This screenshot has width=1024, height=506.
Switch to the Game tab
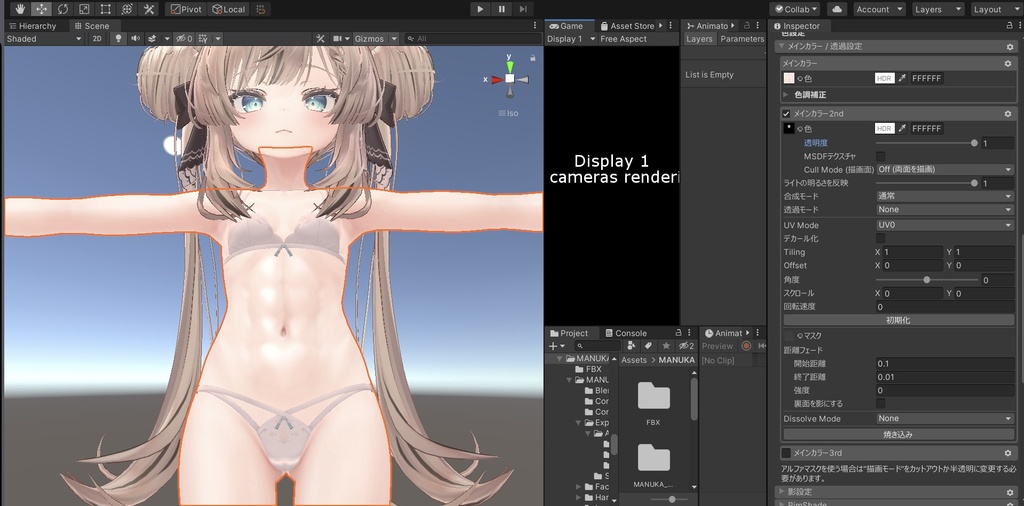(566, 26)
